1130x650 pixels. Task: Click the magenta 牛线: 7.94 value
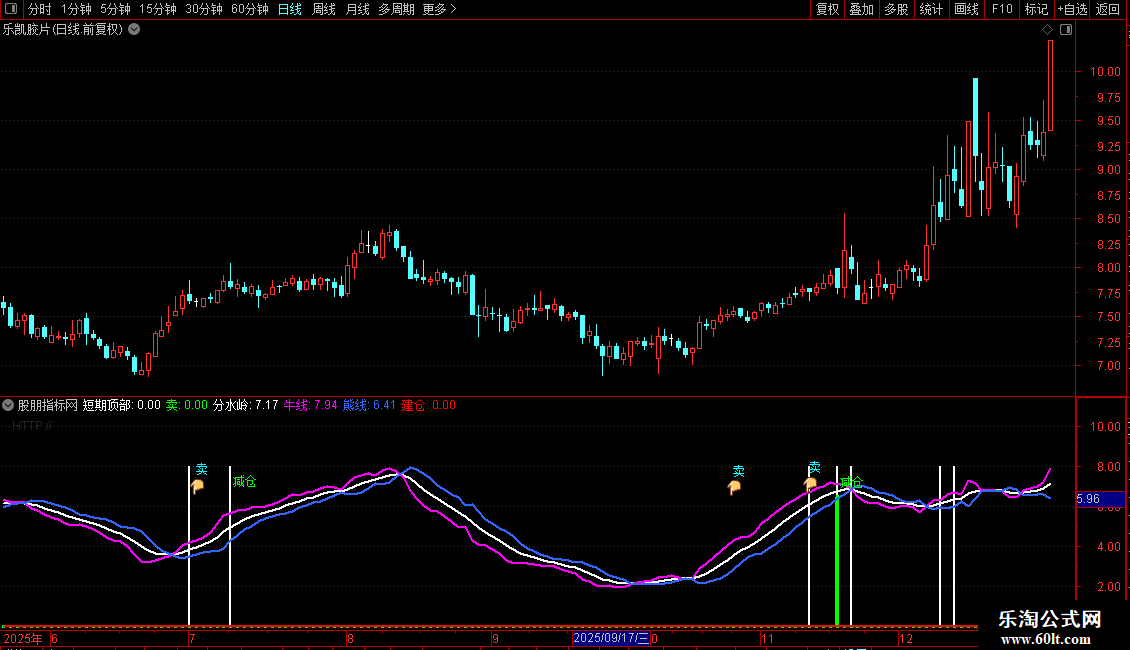pos(311,405)
